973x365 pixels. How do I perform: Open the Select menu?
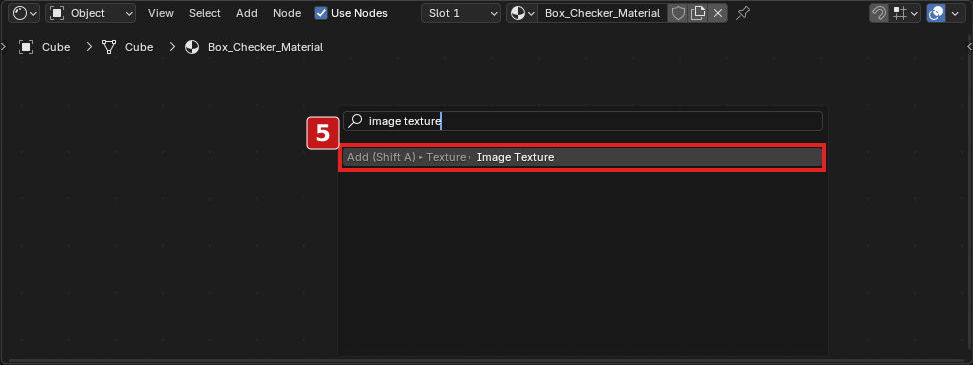pos(205,13)
